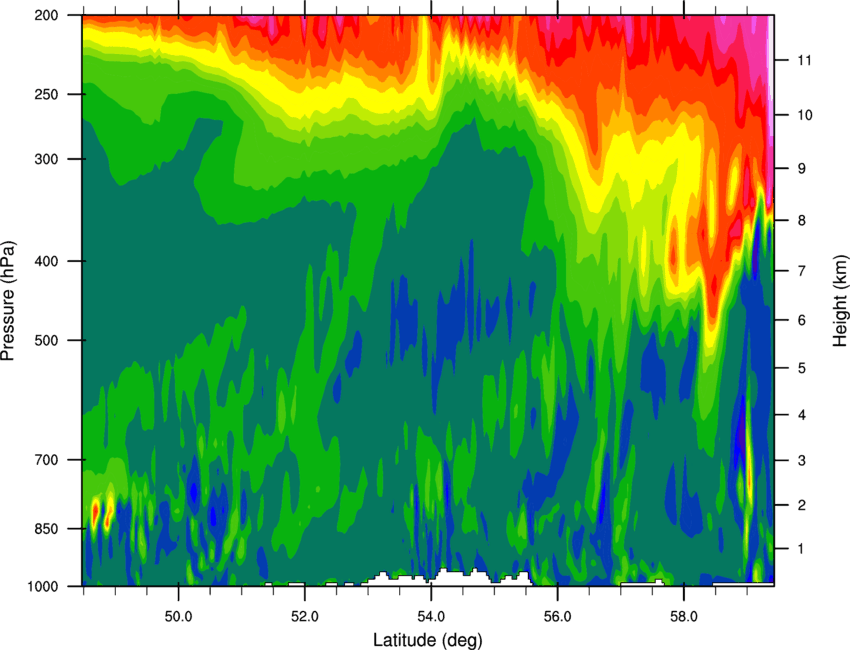Click the 2 km height label
The height and width of the screenshot is (650, 850).
[x=802, y=505]
